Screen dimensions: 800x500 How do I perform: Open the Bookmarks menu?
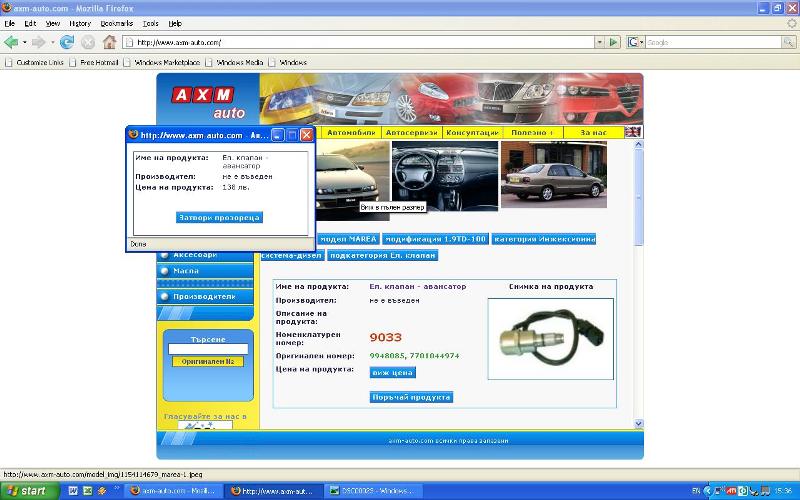tap(114, 22)
